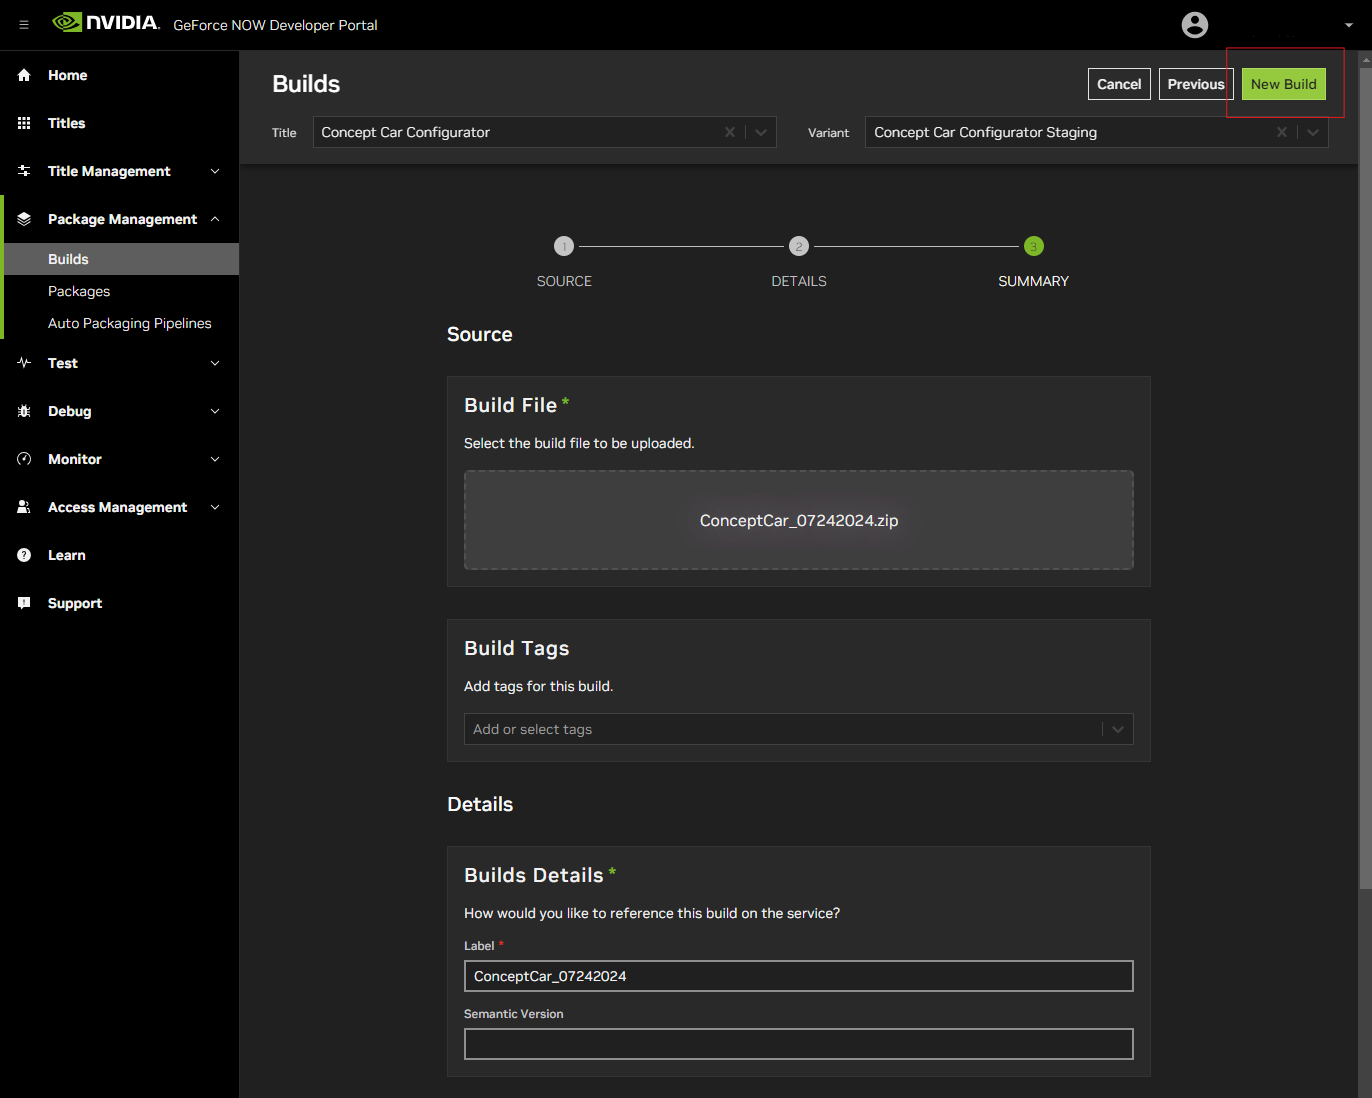Click the Debug bug icon
The height and width of the screenshot is (1098, 1372).
coord(24,411)
